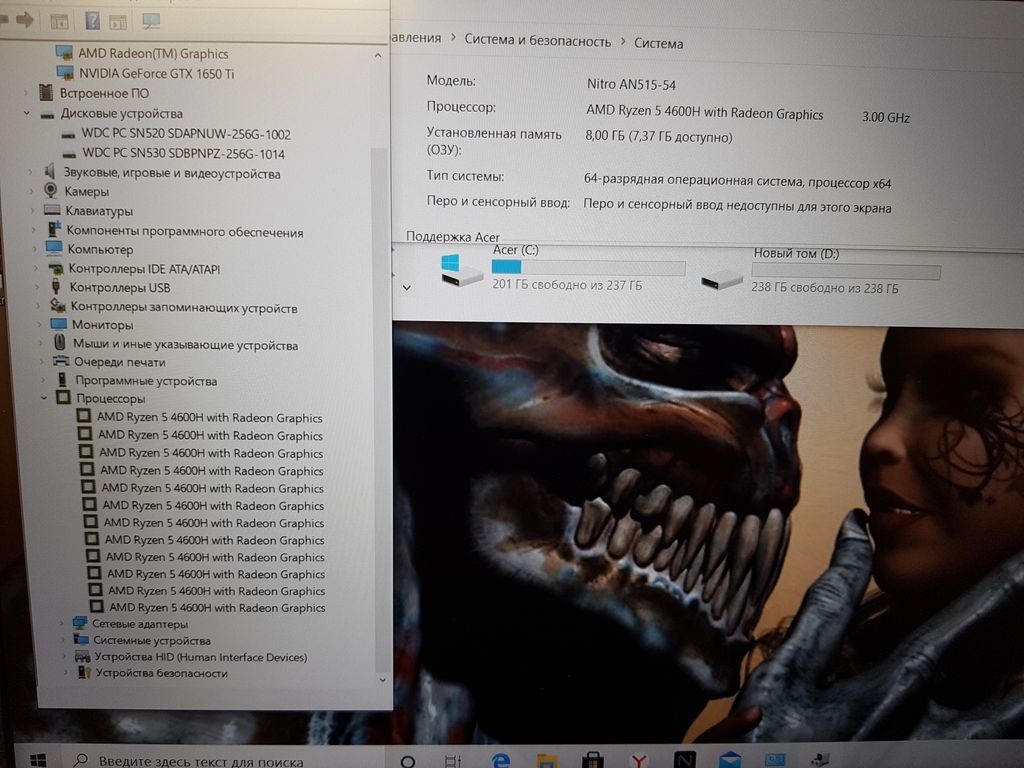Click the icon beside Устройства HID (Human Interface Devices)

click(82, 656)
